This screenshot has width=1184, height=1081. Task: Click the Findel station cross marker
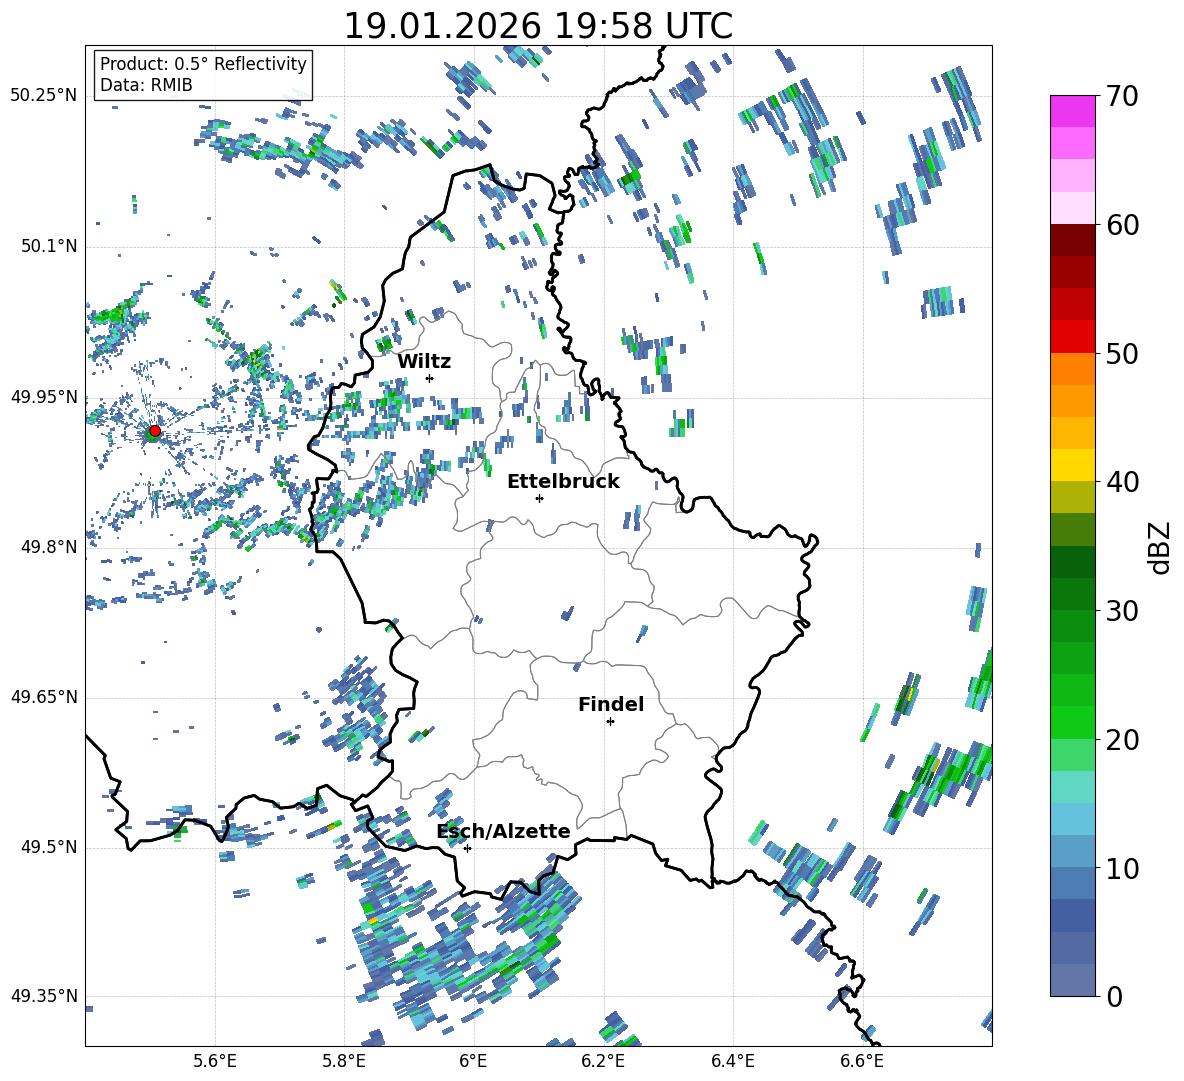(x=610, y=722)
